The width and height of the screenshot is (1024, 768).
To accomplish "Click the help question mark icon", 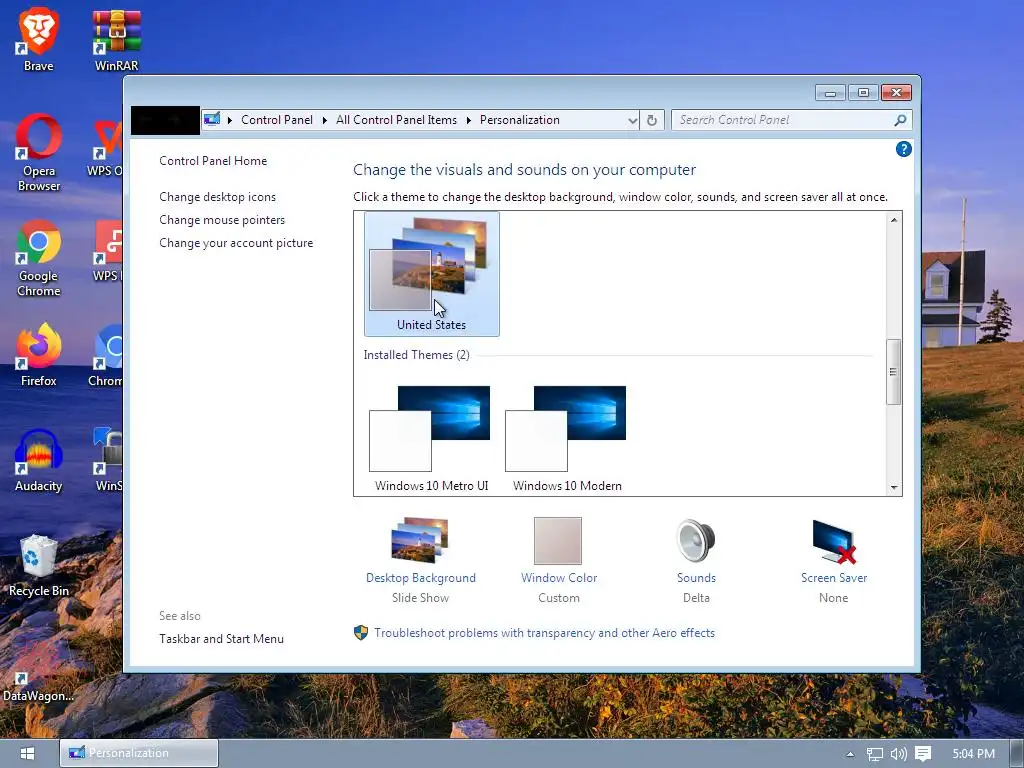I will click(x=904, y=150).
